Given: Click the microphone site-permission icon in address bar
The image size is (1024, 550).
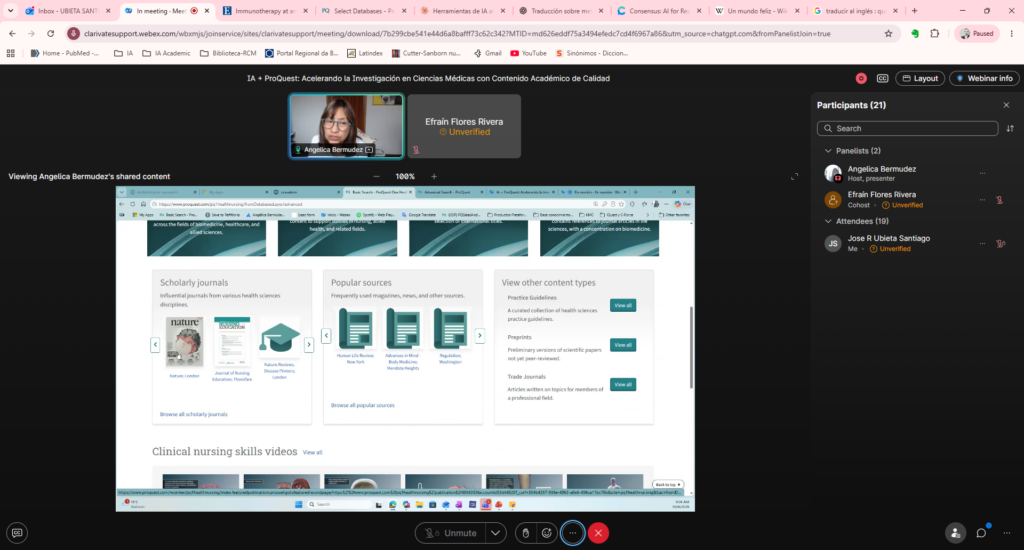Looking at the screenshot, I should [74, 33].
